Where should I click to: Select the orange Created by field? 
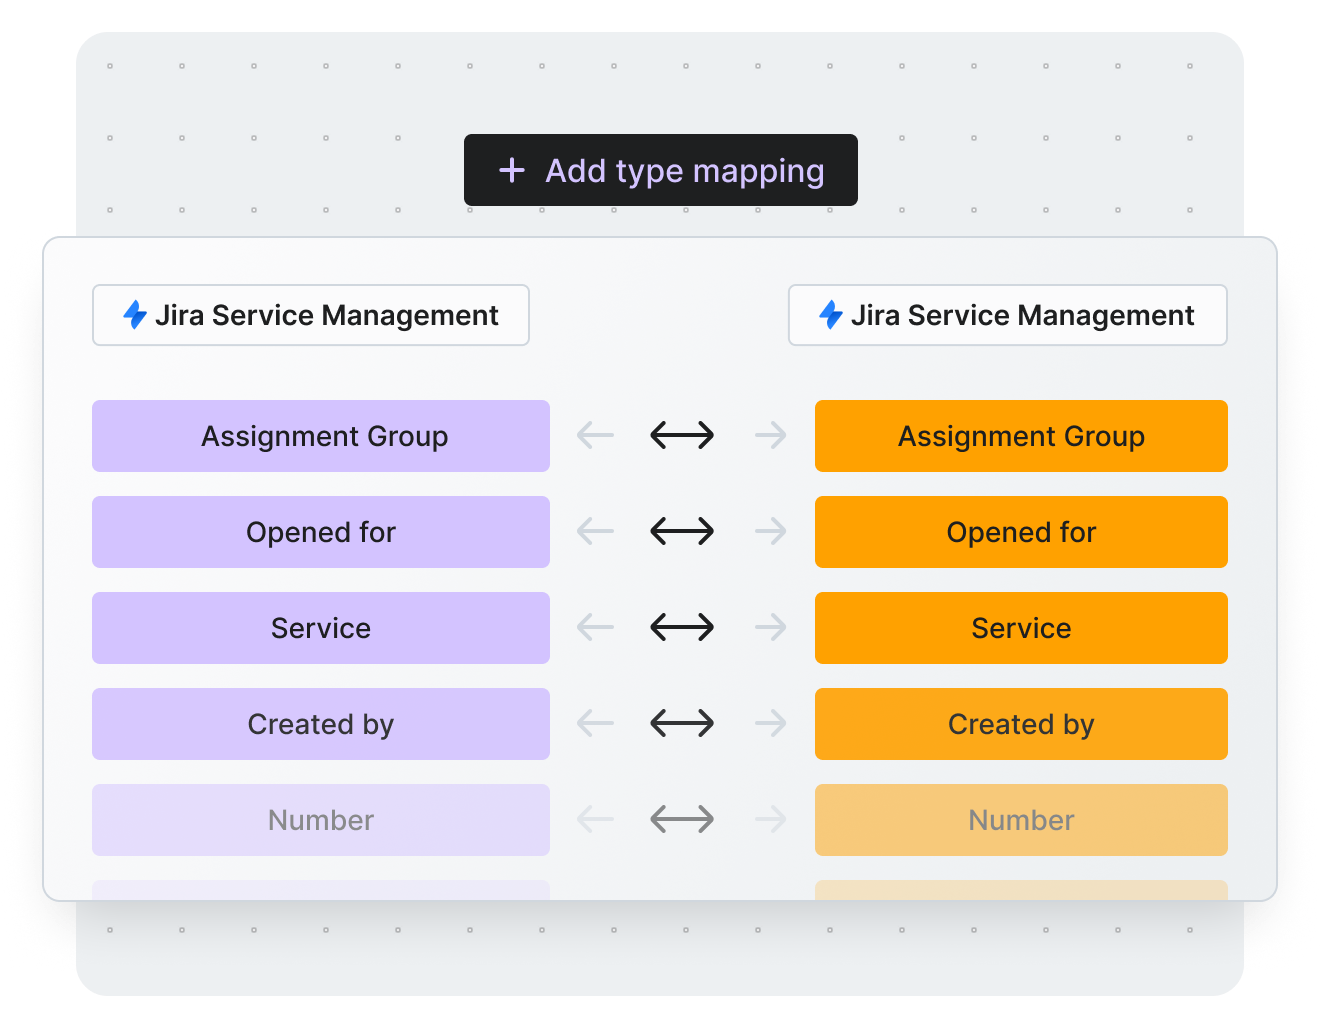pos(1021,724)
